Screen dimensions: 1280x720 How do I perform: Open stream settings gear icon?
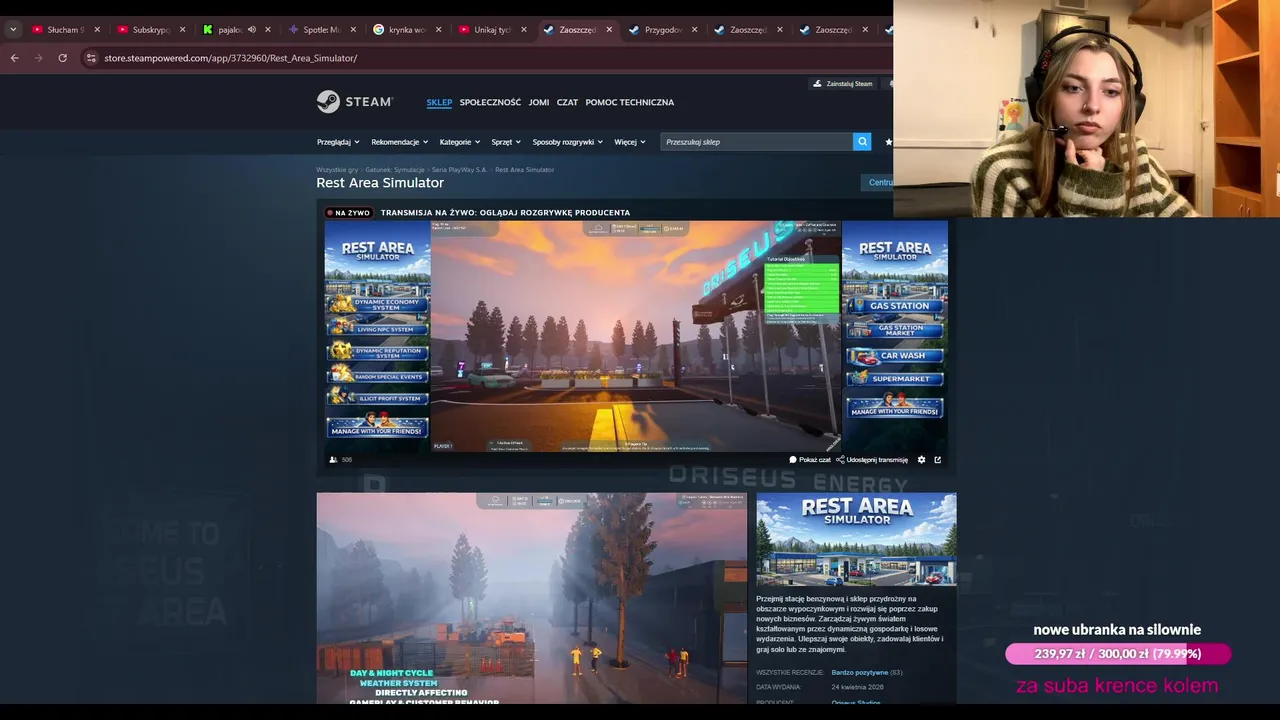921,460
